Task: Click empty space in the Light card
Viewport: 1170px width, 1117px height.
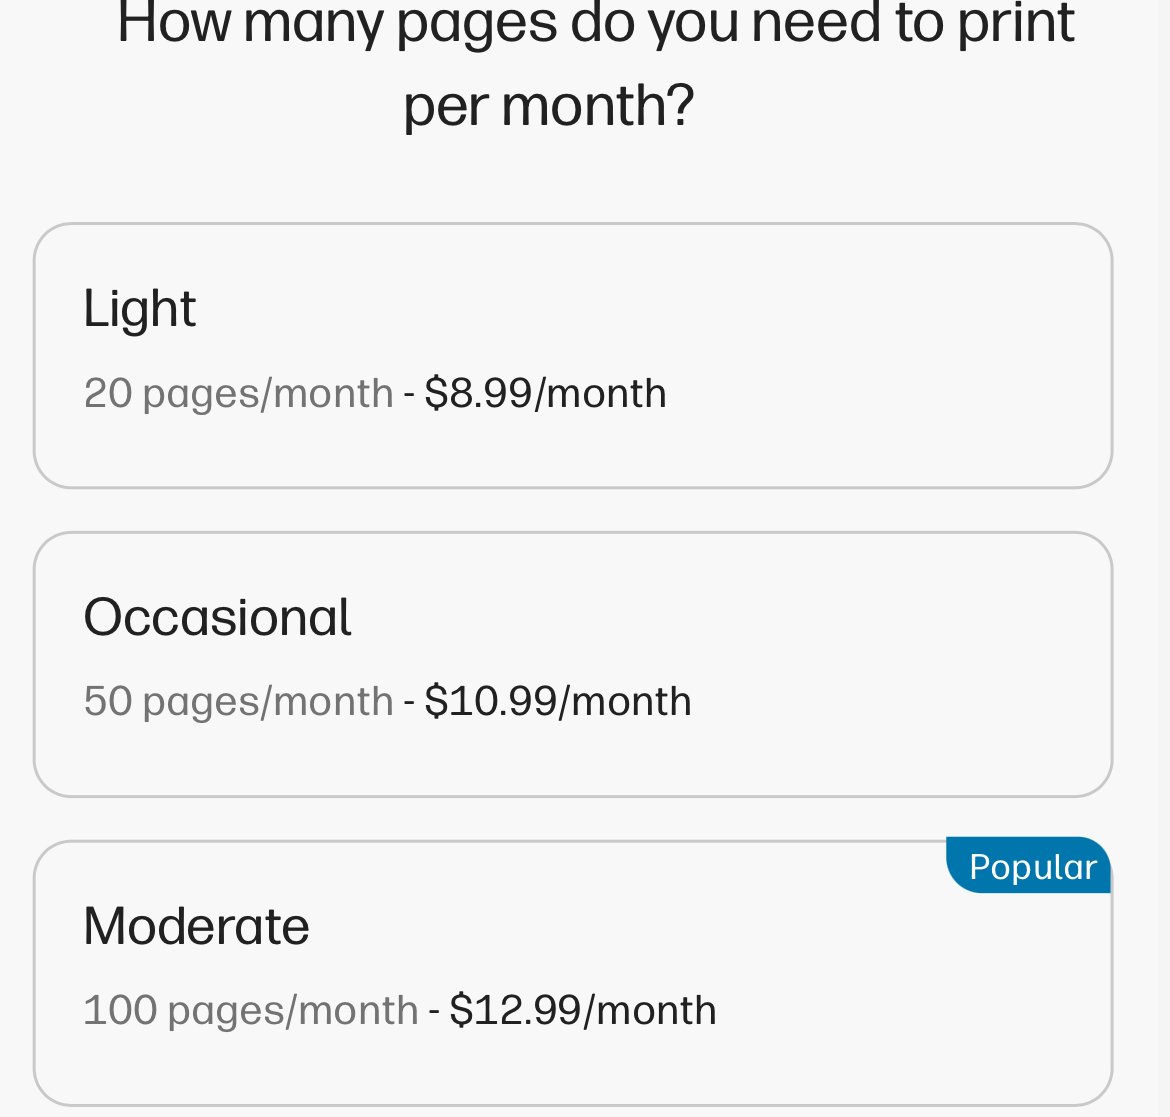Action: (895, 355)
